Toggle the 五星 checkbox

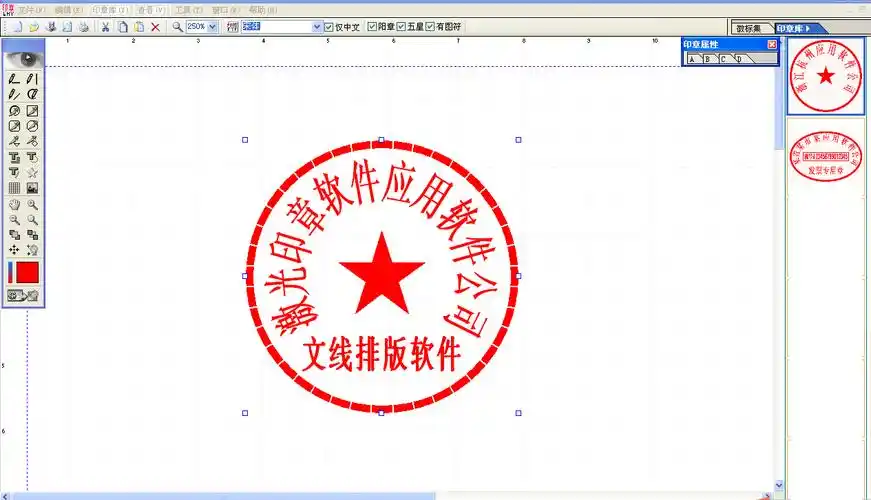[401, 26]
